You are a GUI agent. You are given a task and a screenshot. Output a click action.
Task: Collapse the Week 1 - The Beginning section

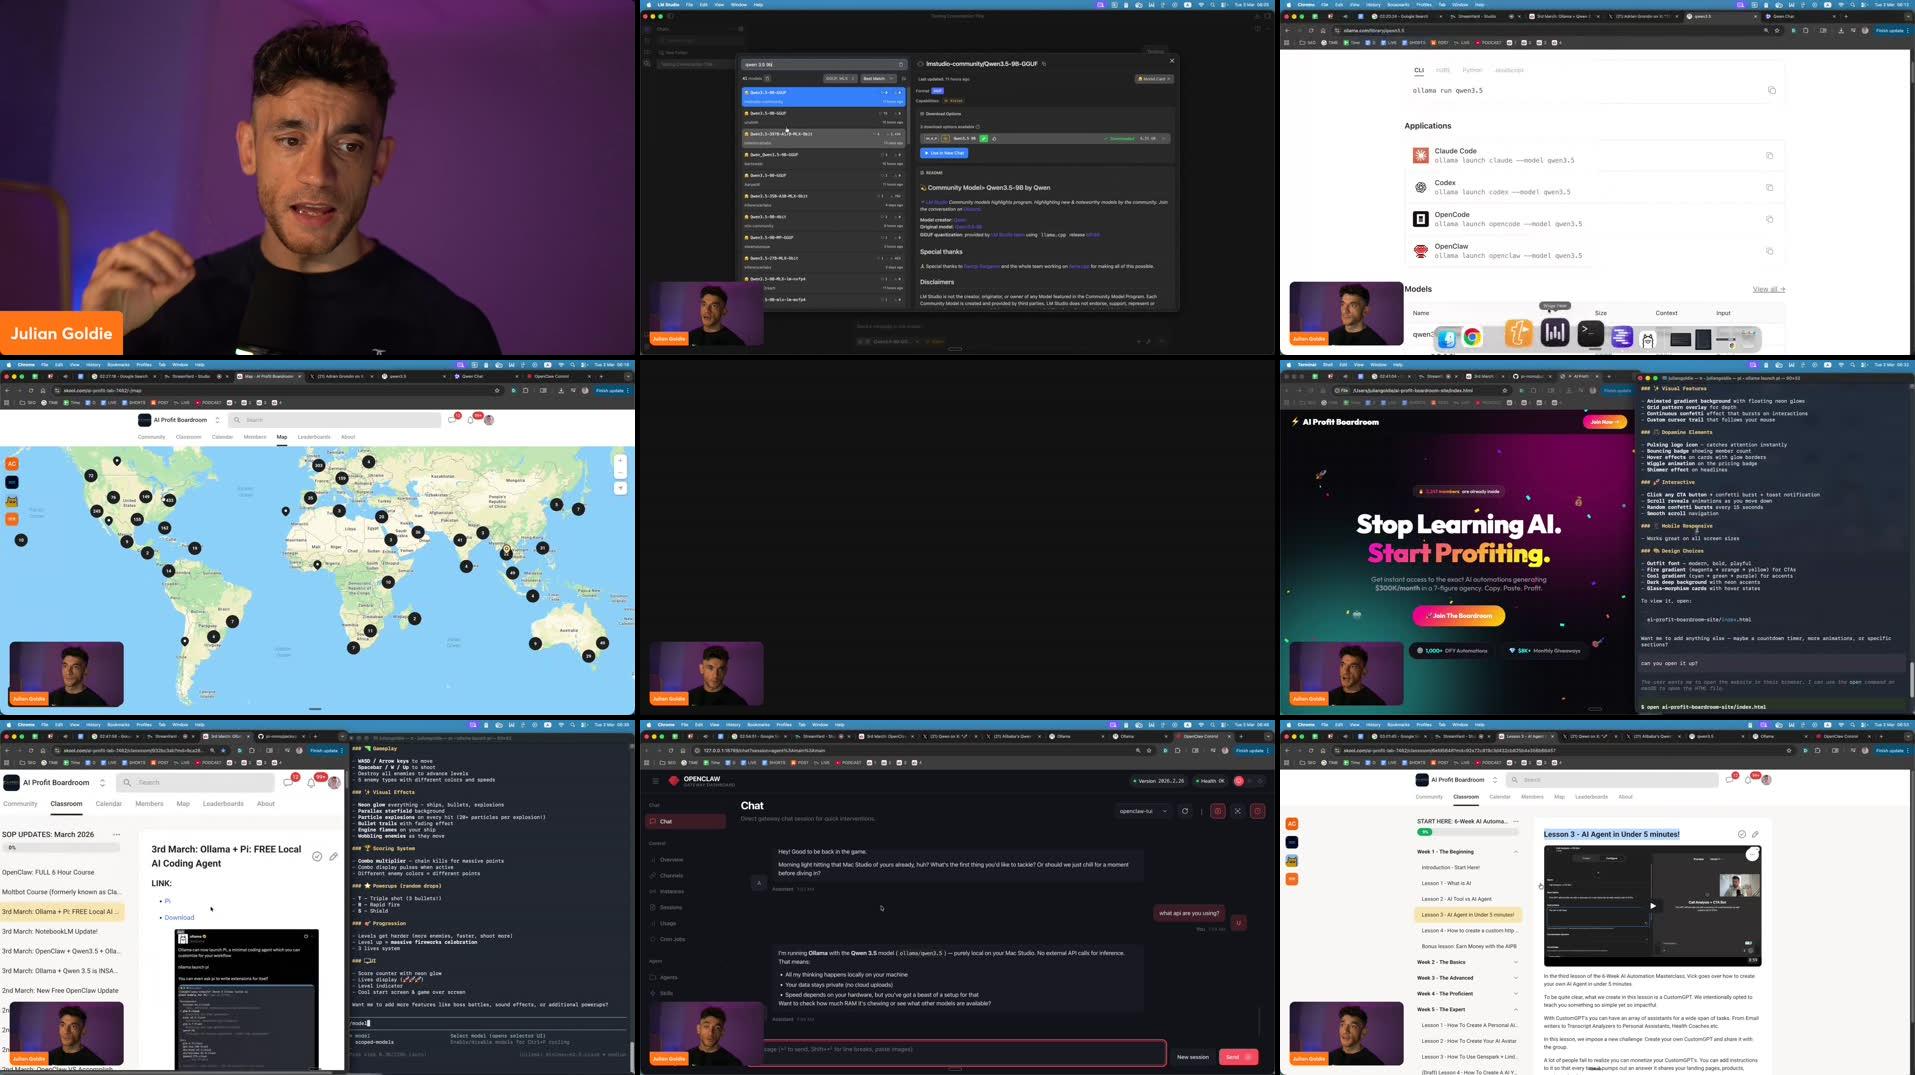(1516, 852)
